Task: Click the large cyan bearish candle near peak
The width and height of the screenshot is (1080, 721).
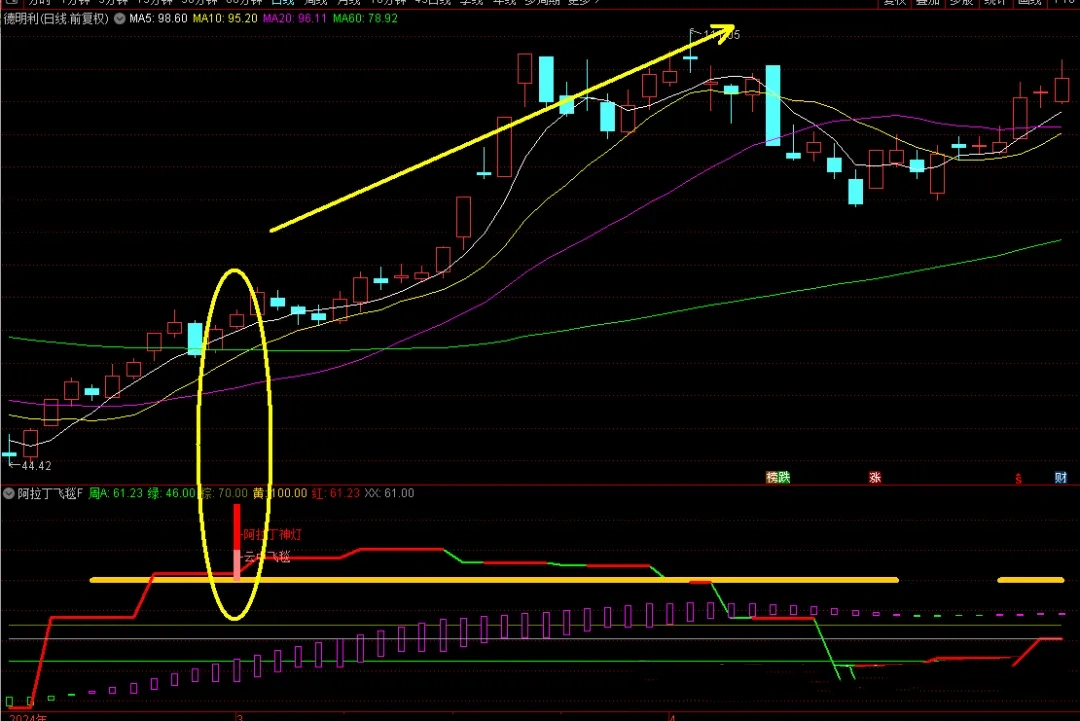Action: click(x=772, y=105)
